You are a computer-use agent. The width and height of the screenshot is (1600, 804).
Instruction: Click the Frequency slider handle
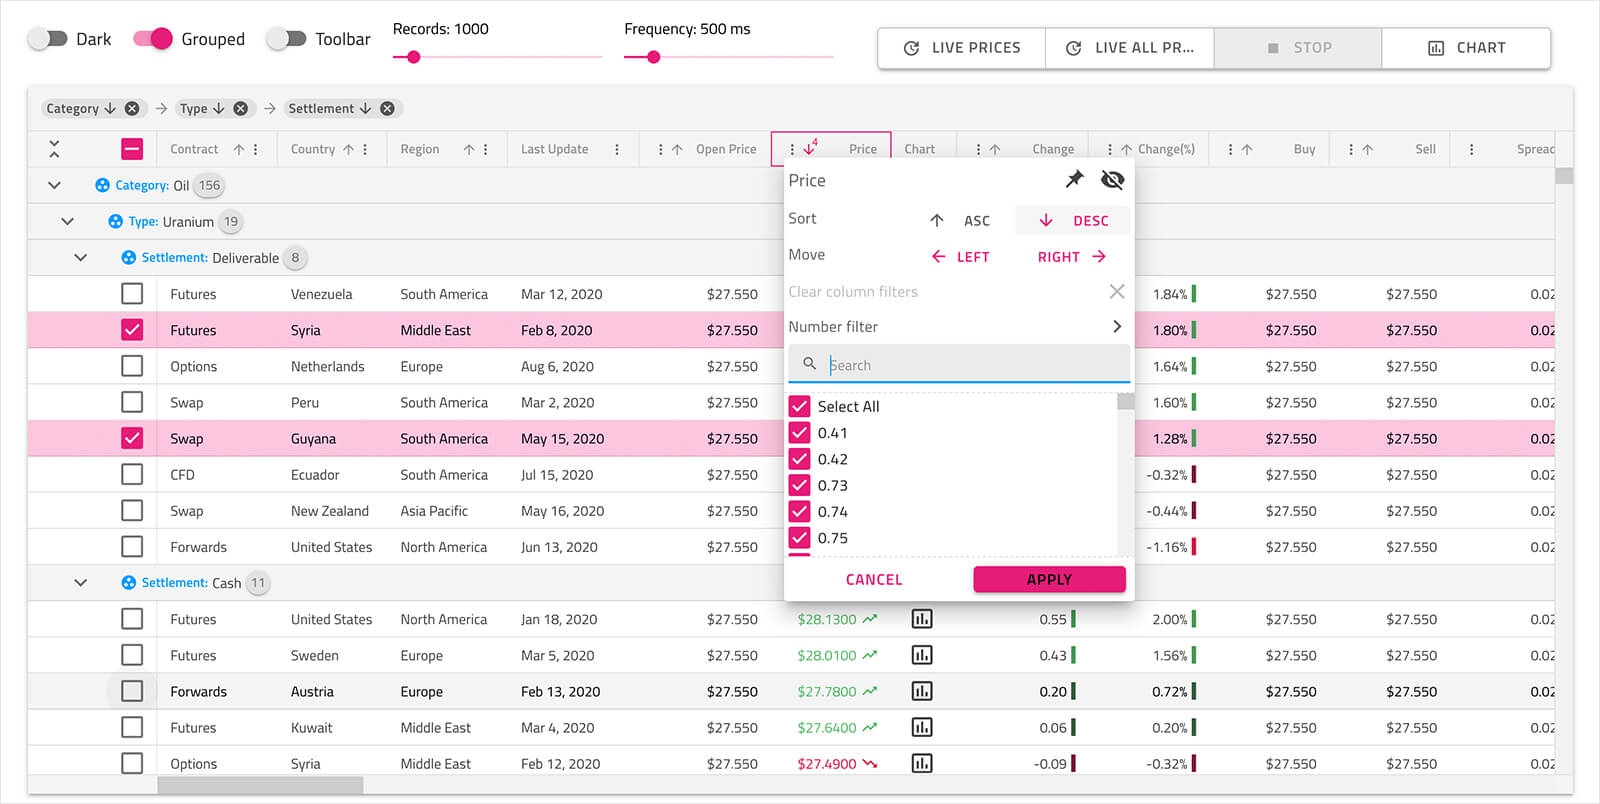[x=653, y=57]
